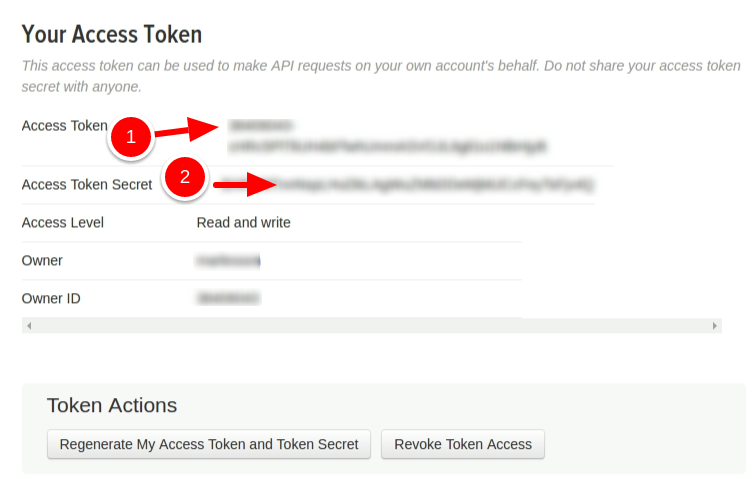Click the right scrollbar arrow

pyautogui.click(x=715, y=326)
